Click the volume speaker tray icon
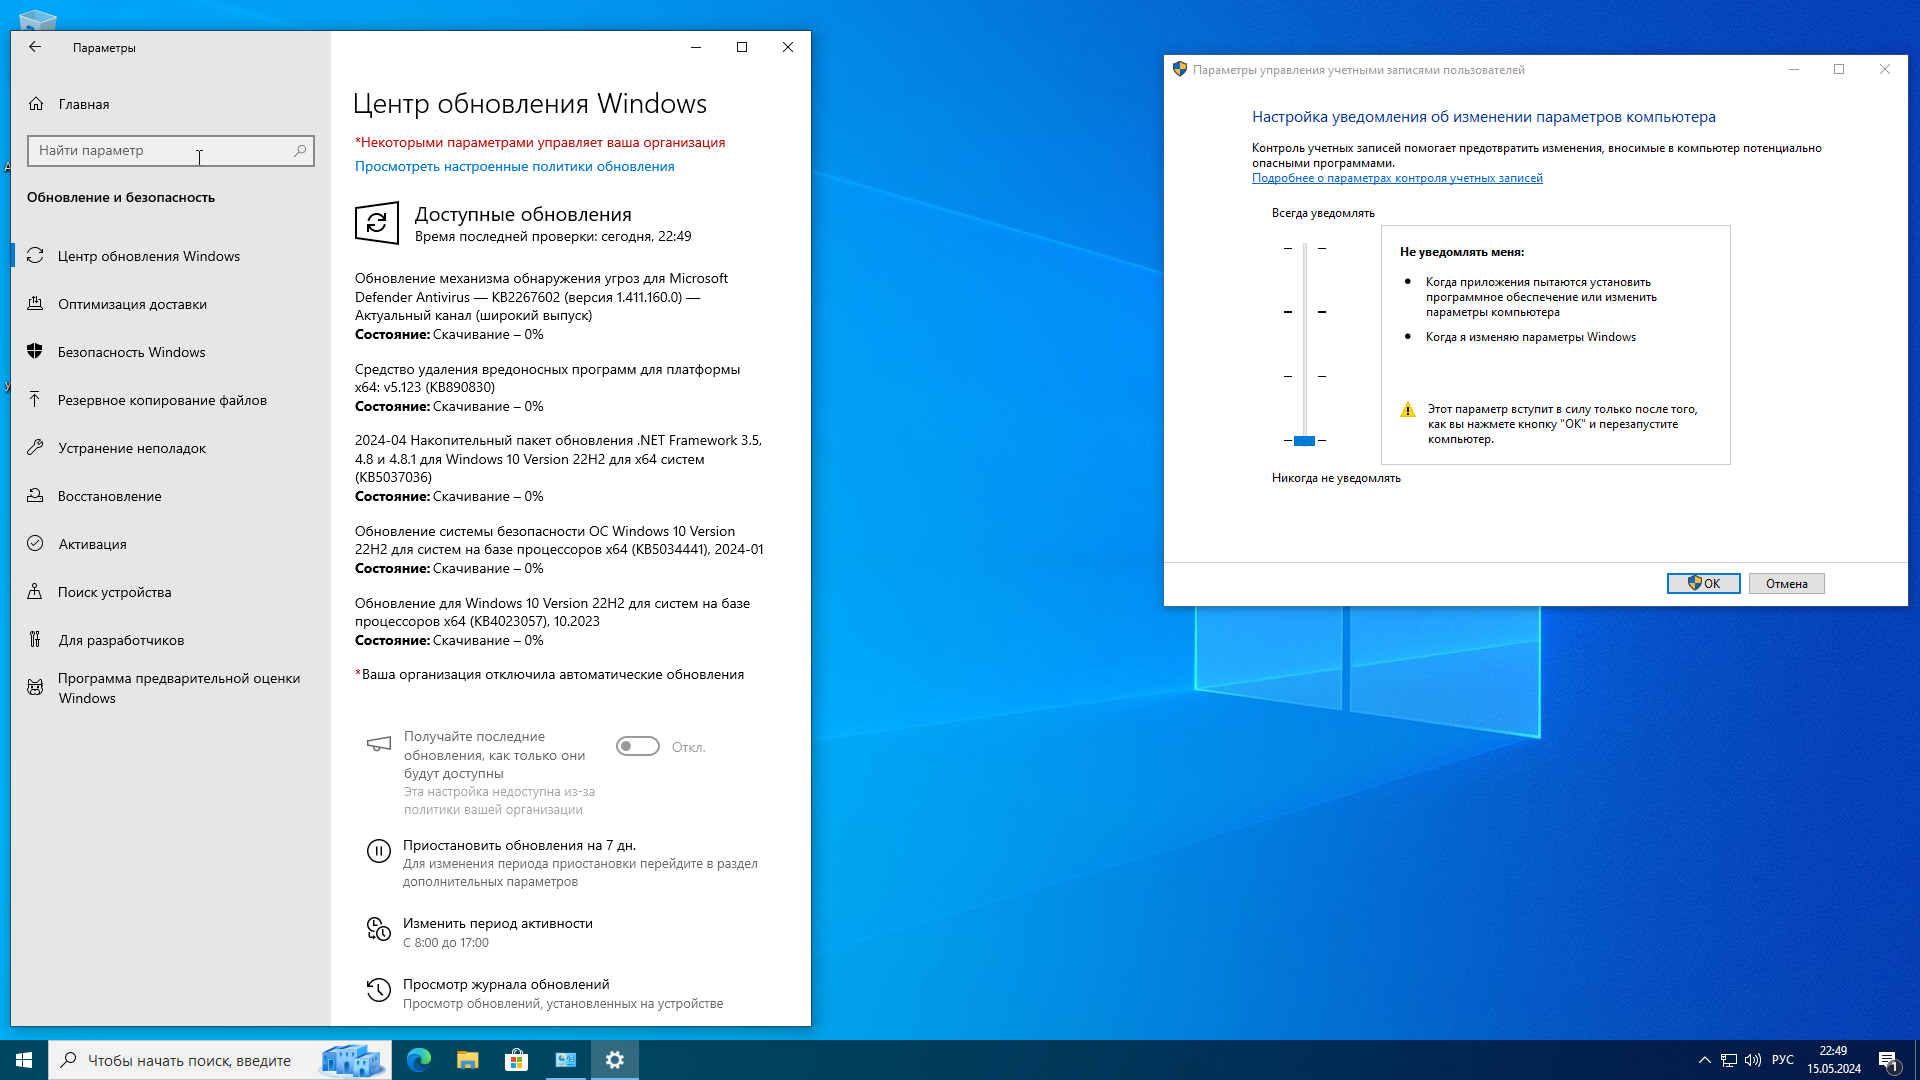The width and height of the screenshot is (1920, 1080). tap(1753, 1060)
